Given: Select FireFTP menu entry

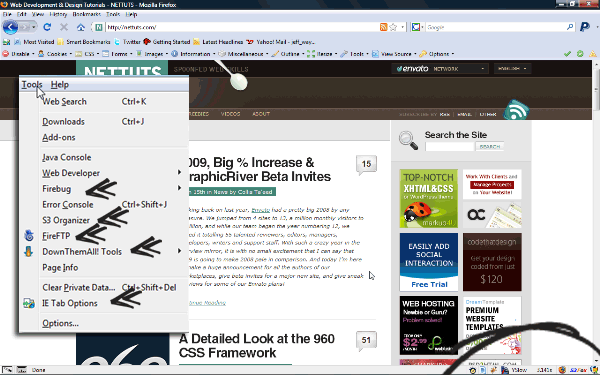Looking at the screenshot, I should [x=56, y=236].
